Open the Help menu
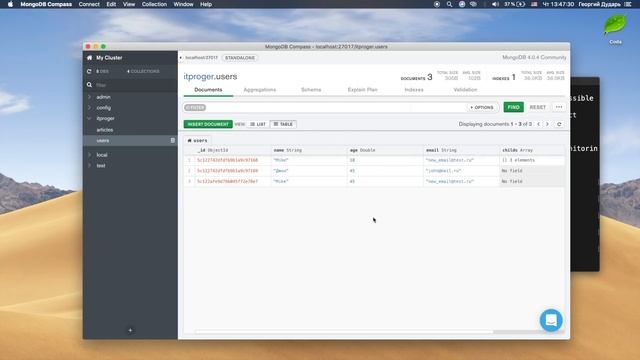640x360 pixels. [x=206, y=4]
